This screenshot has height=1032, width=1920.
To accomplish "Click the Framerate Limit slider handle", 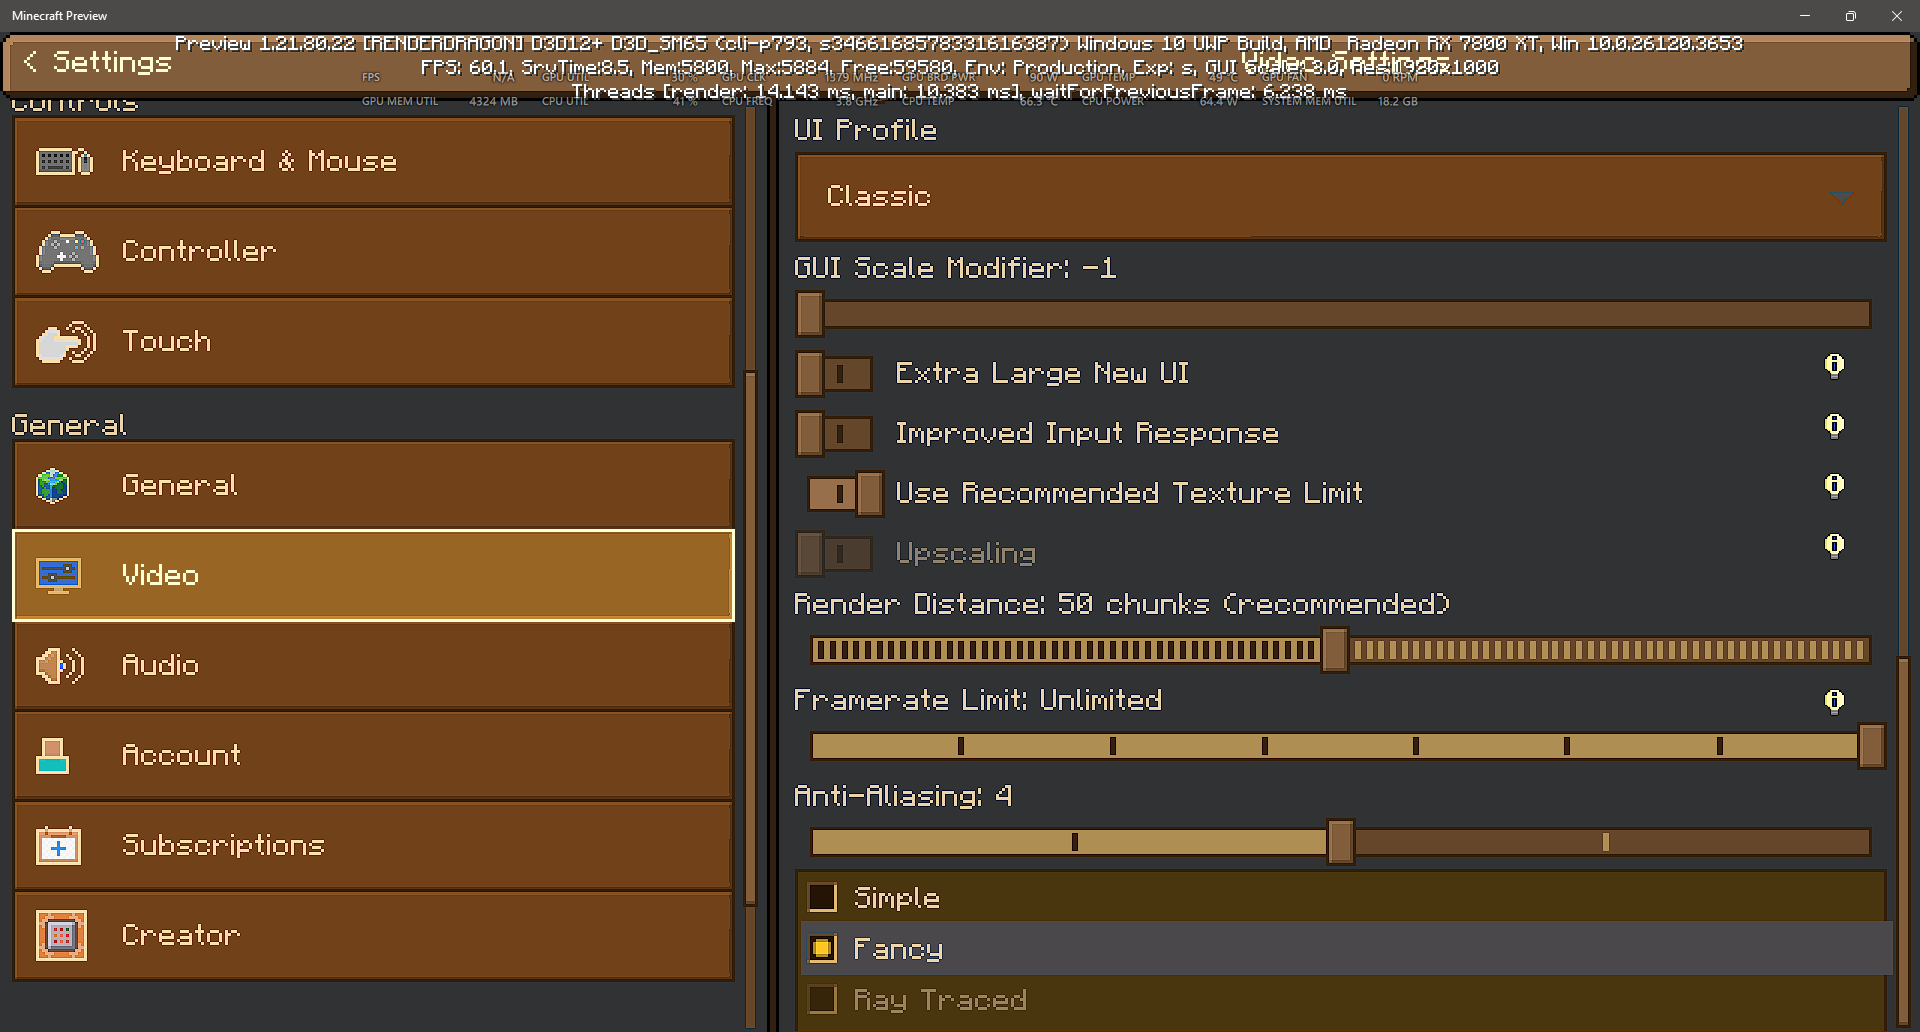I will [1871, 746].
